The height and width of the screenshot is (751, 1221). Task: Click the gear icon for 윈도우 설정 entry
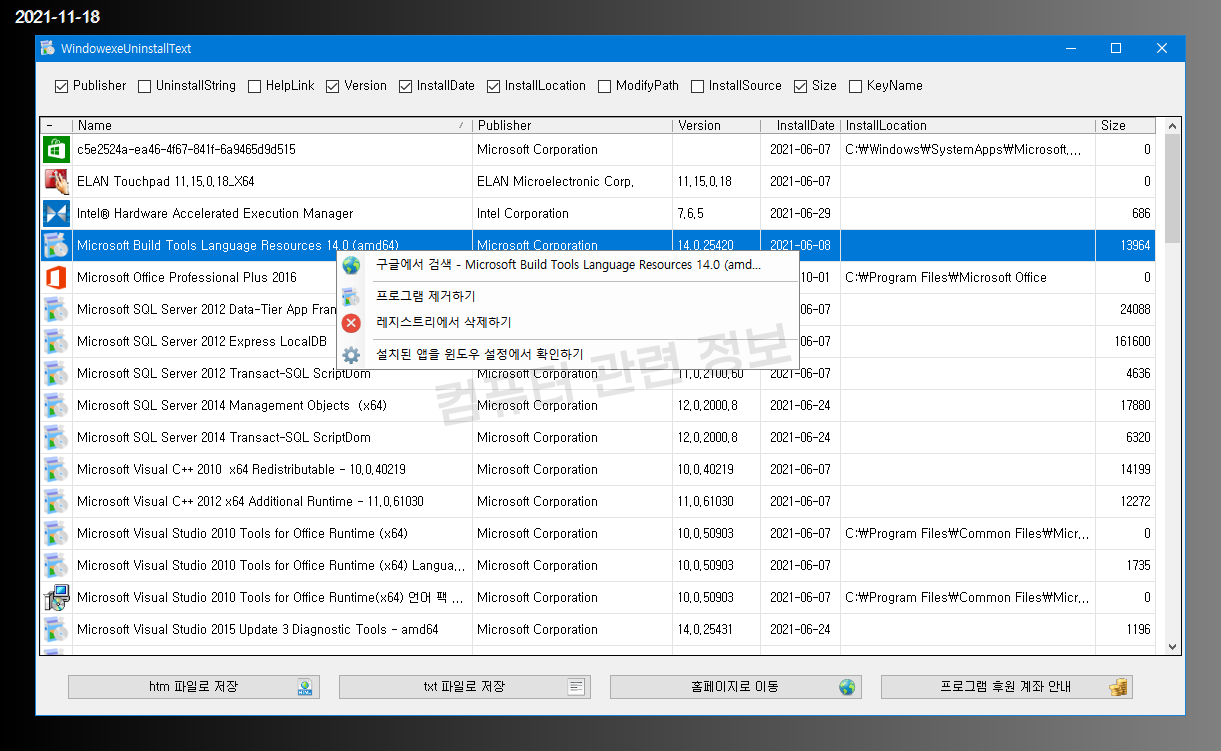351,355
